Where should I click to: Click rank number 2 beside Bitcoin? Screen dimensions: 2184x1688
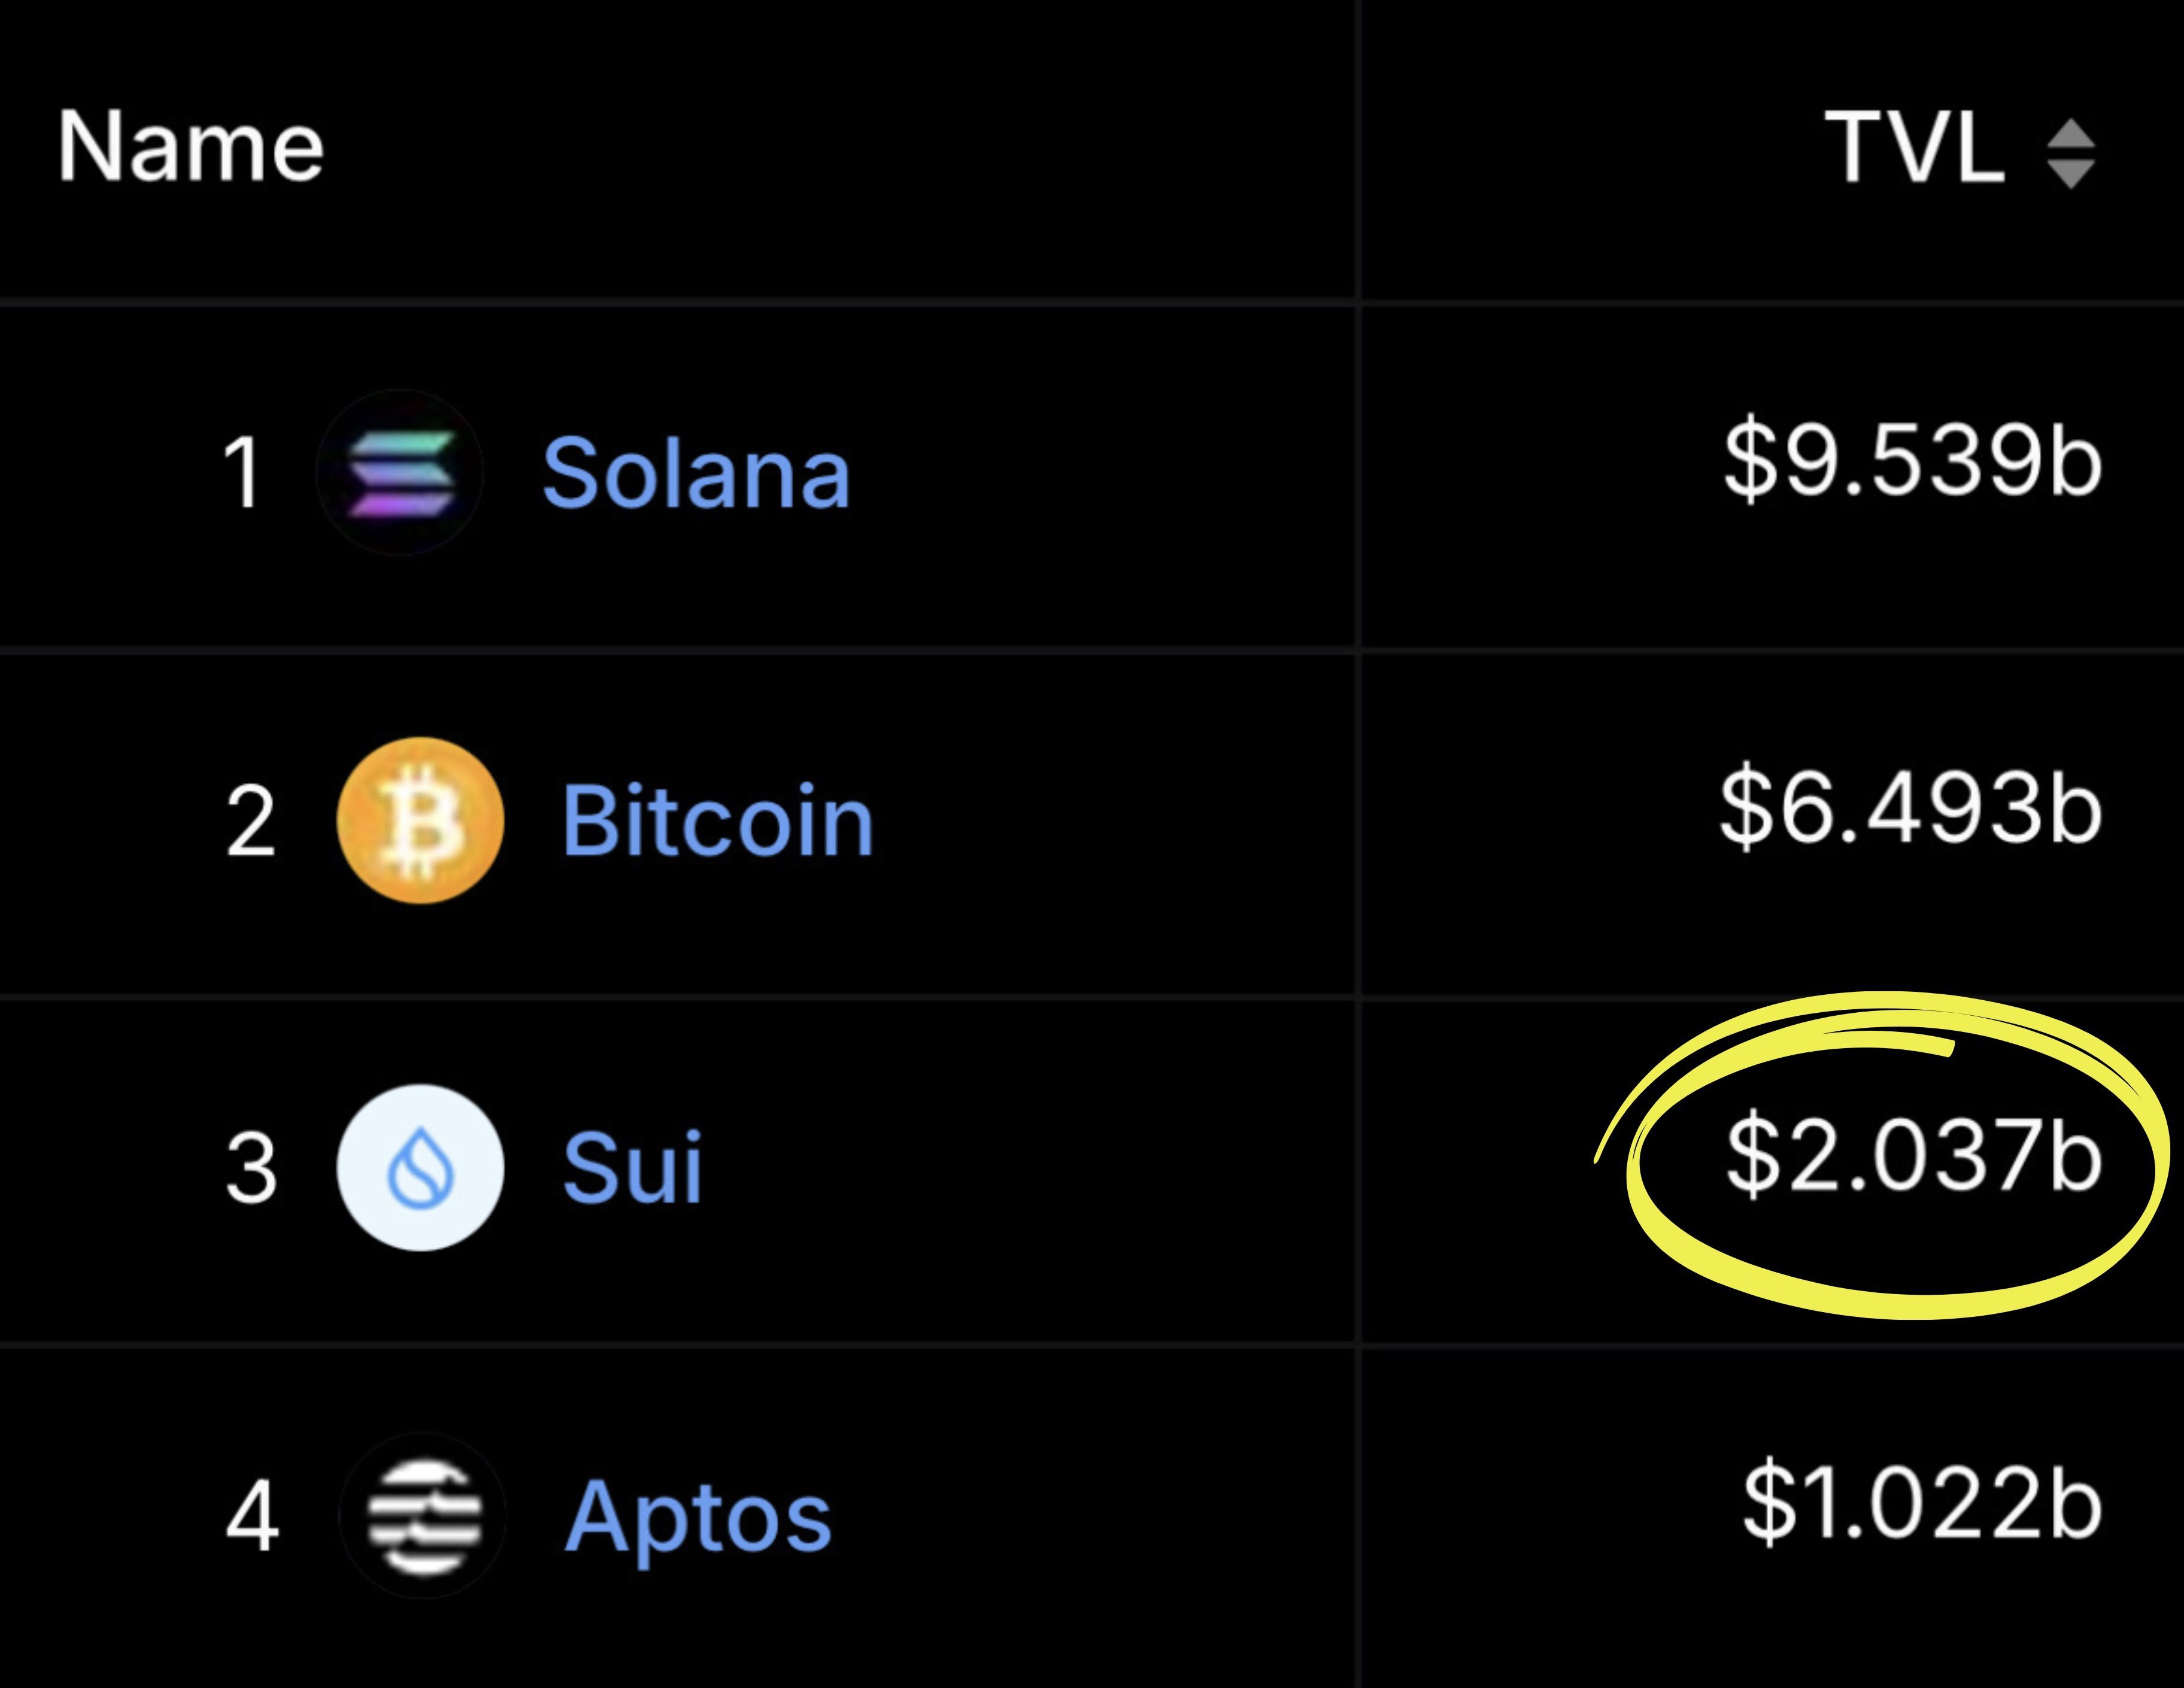[250, 821]
